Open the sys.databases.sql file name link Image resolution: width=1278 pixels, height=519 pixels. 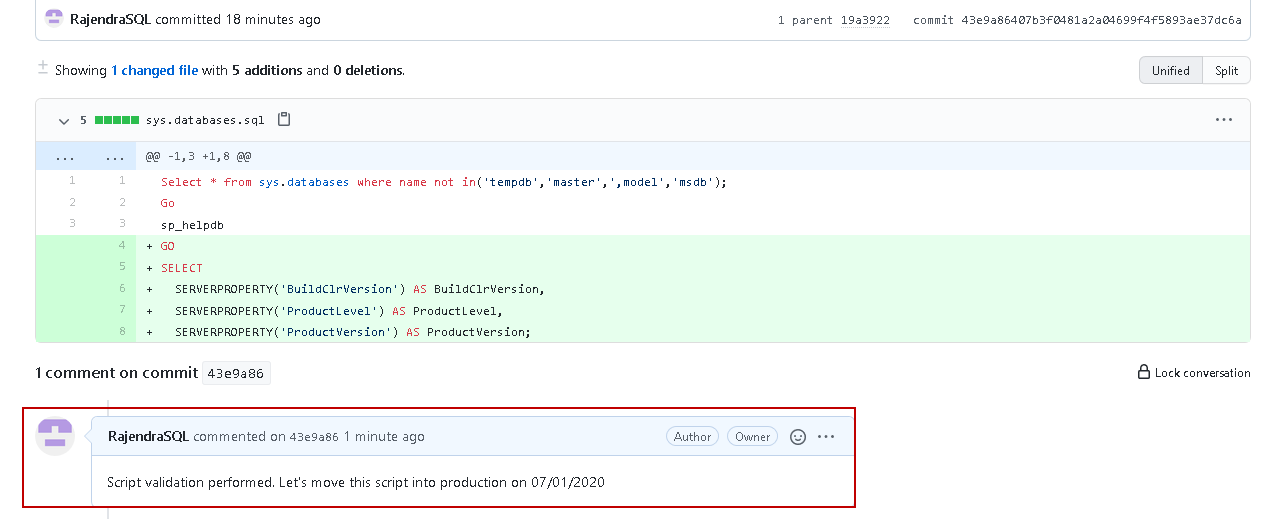coord(205,120)
